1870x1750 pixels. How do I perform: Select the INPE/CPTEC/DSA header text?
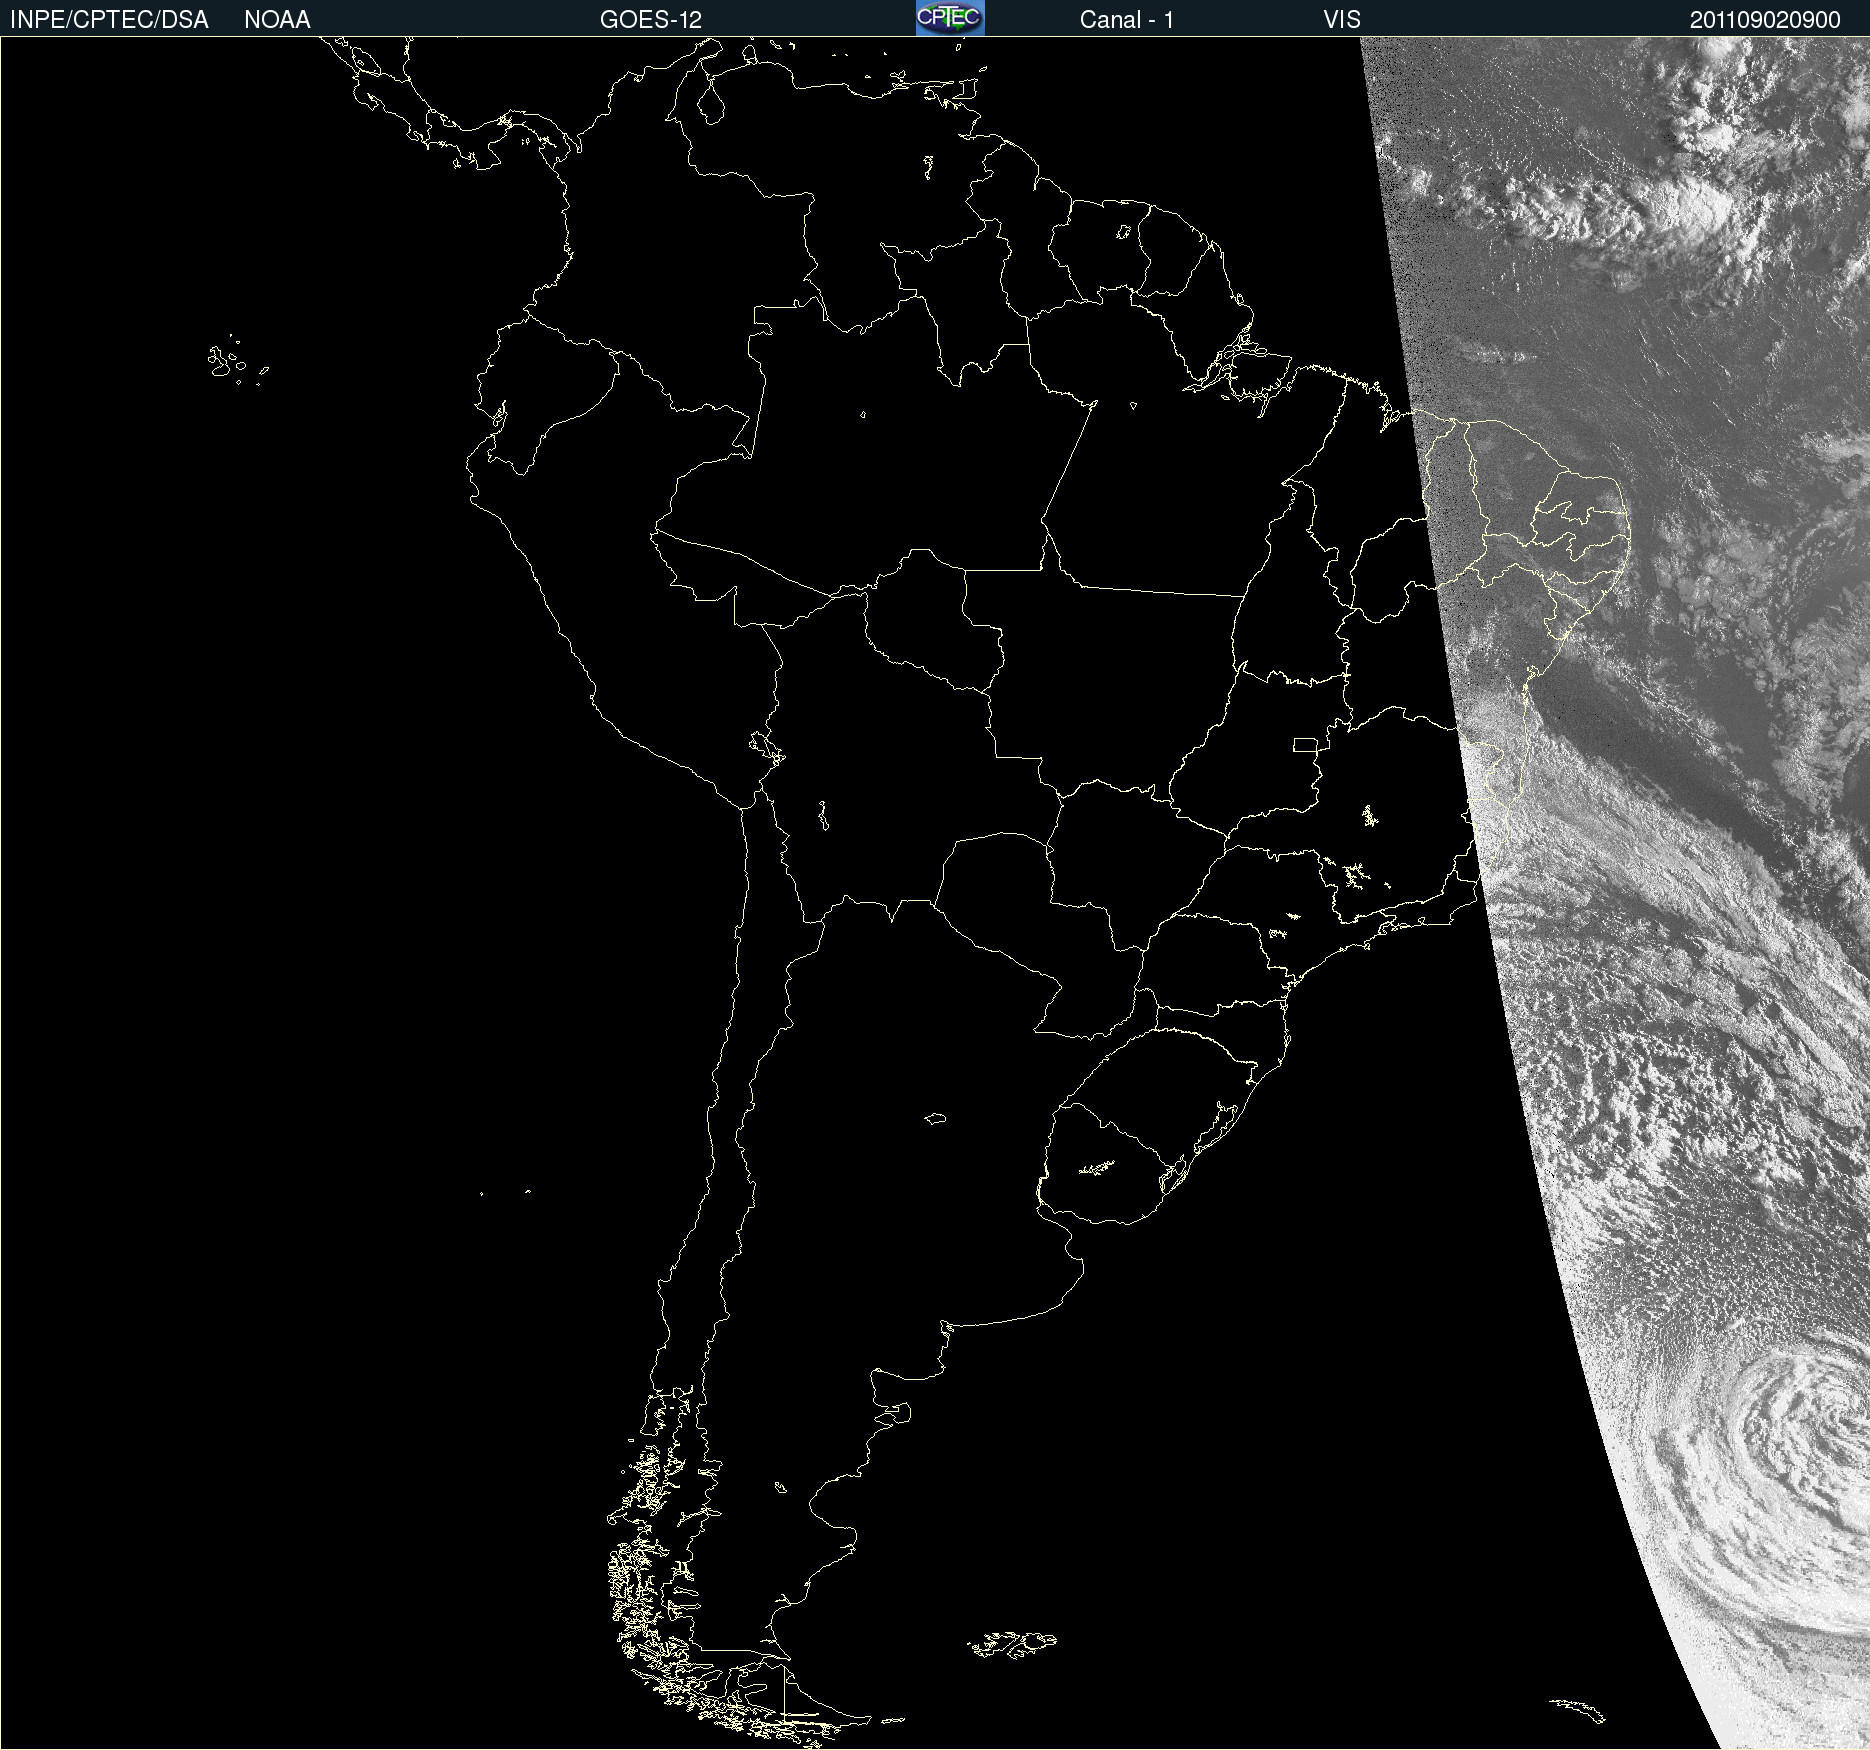point(109,20)
